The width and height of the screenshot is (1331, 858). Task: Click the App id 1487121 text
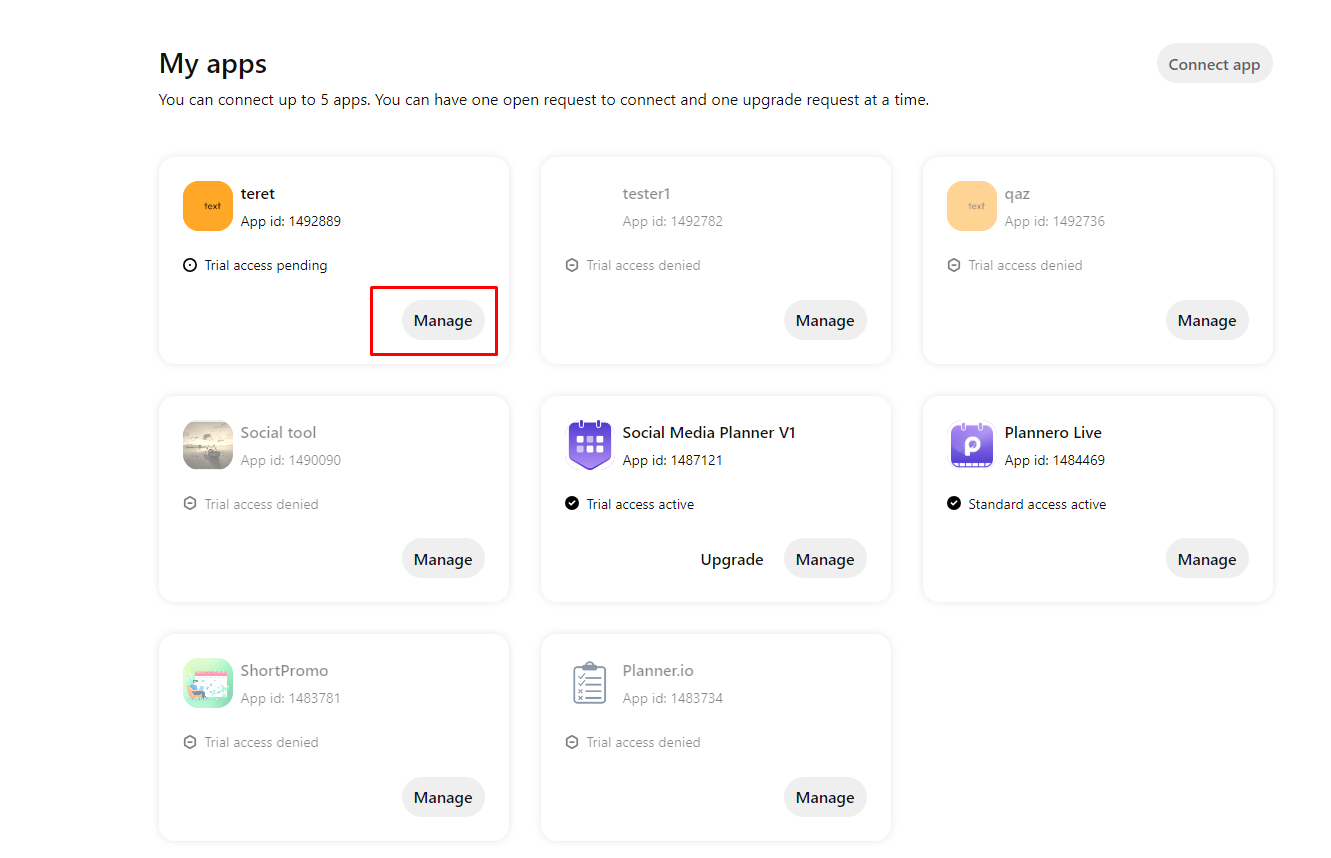pos(673,460)
